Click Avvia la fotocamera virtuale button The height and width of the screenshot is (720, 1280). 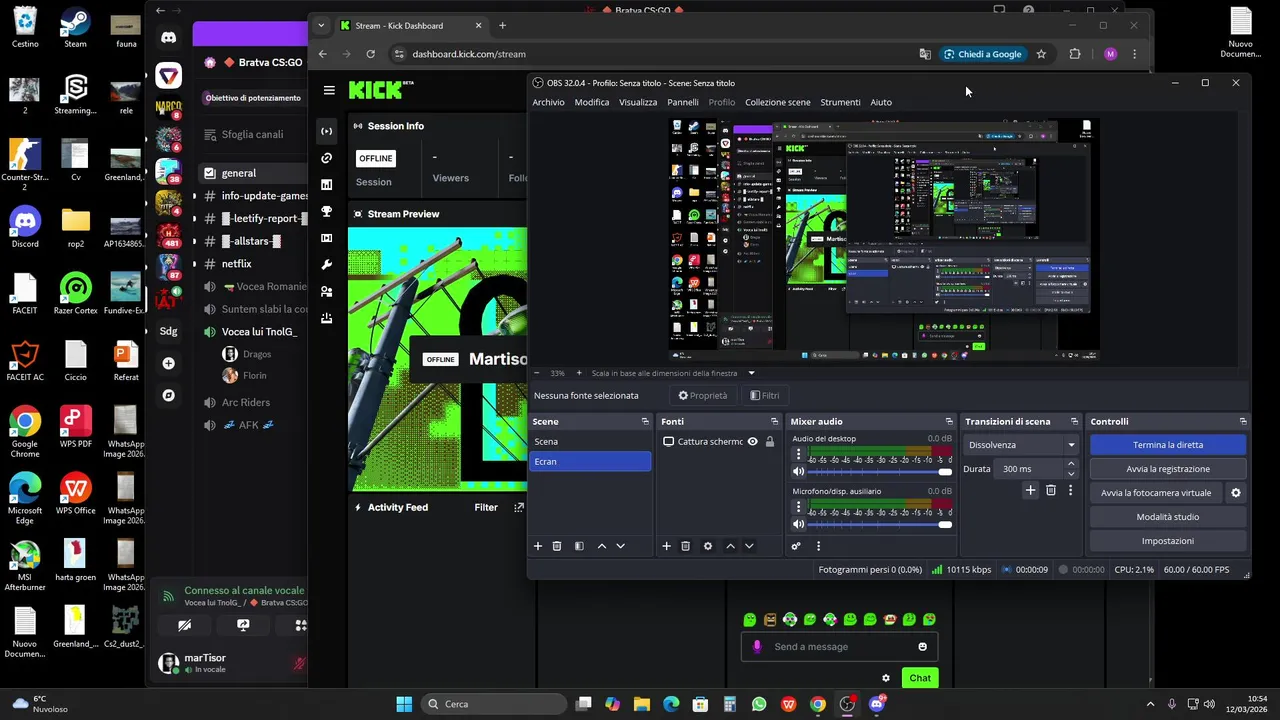(x=1156, y=493)
